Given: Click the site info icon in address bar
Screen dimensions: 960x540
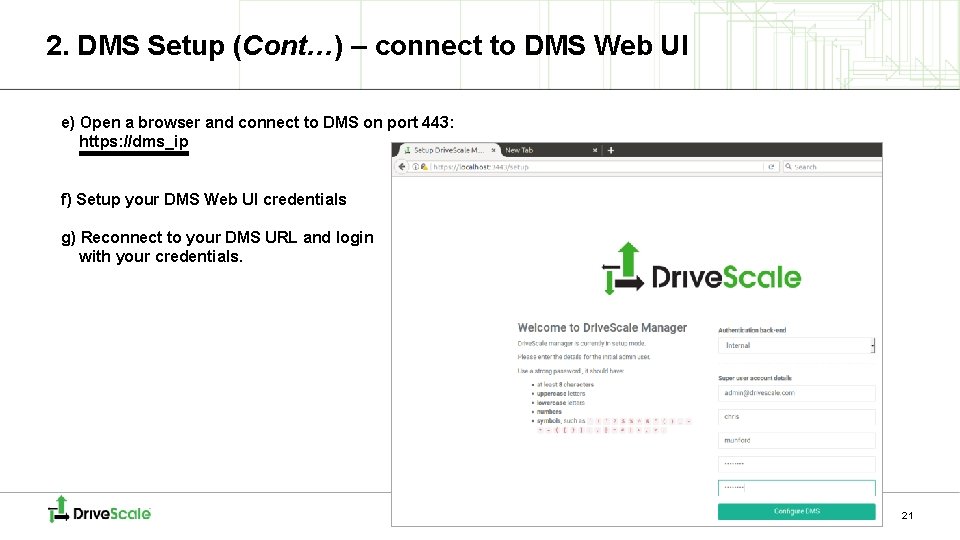Looking at the screenshot, I should point(416,167).
